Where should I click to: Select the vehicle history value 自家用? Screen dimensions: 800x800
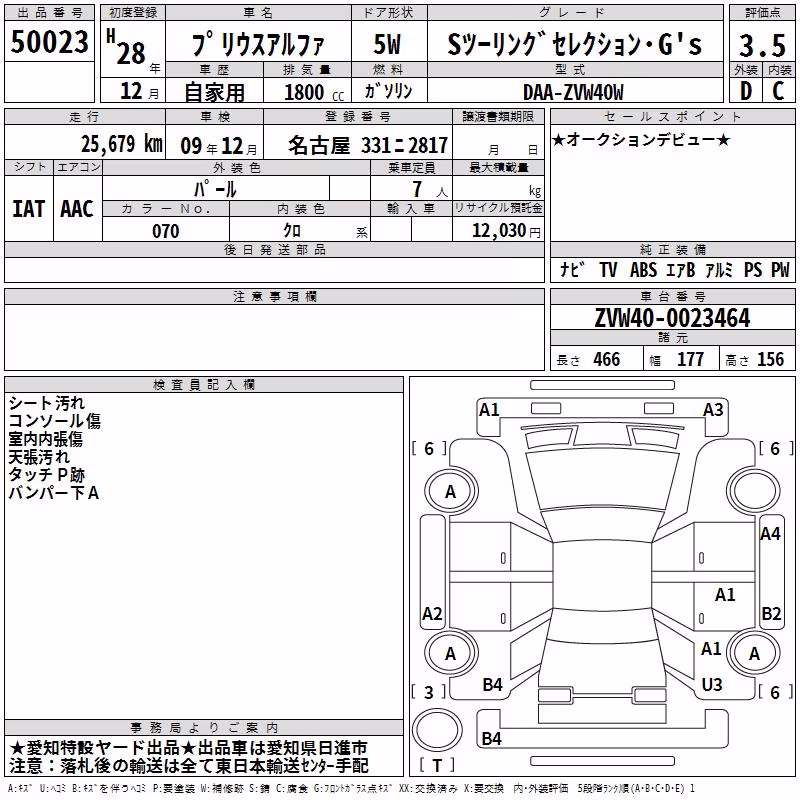pos(214,92)
